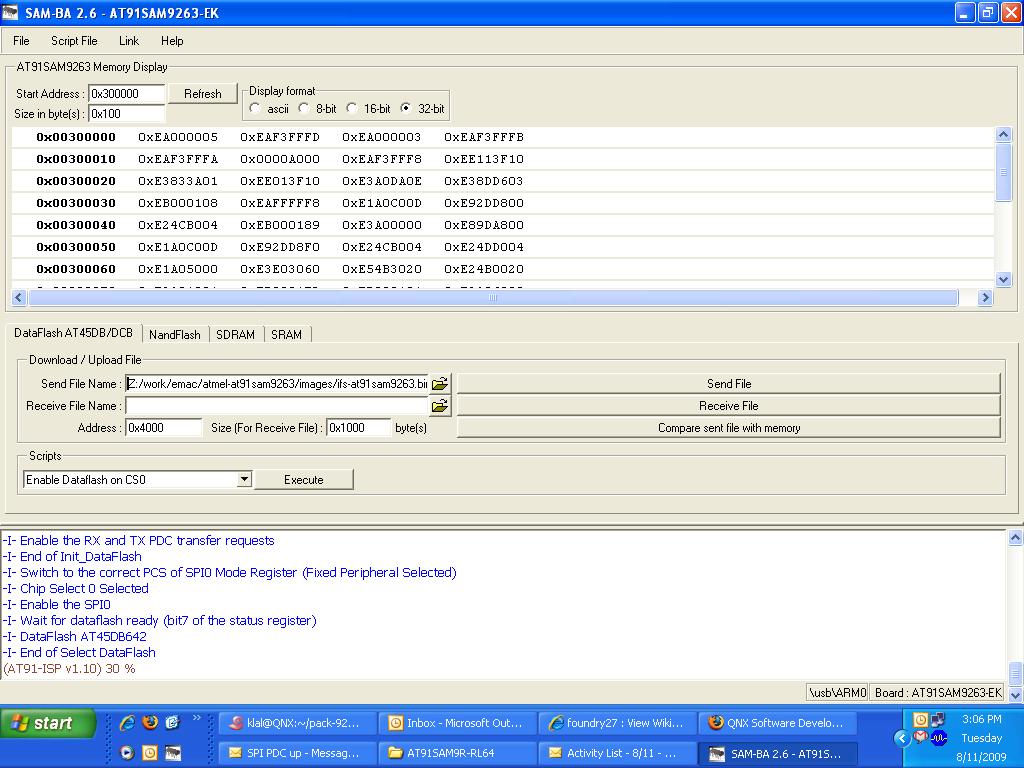Open the AT91SAM9R-RL64 folder taskbar button
Viewport: 1024px width, 768px height.
point(457,753)
